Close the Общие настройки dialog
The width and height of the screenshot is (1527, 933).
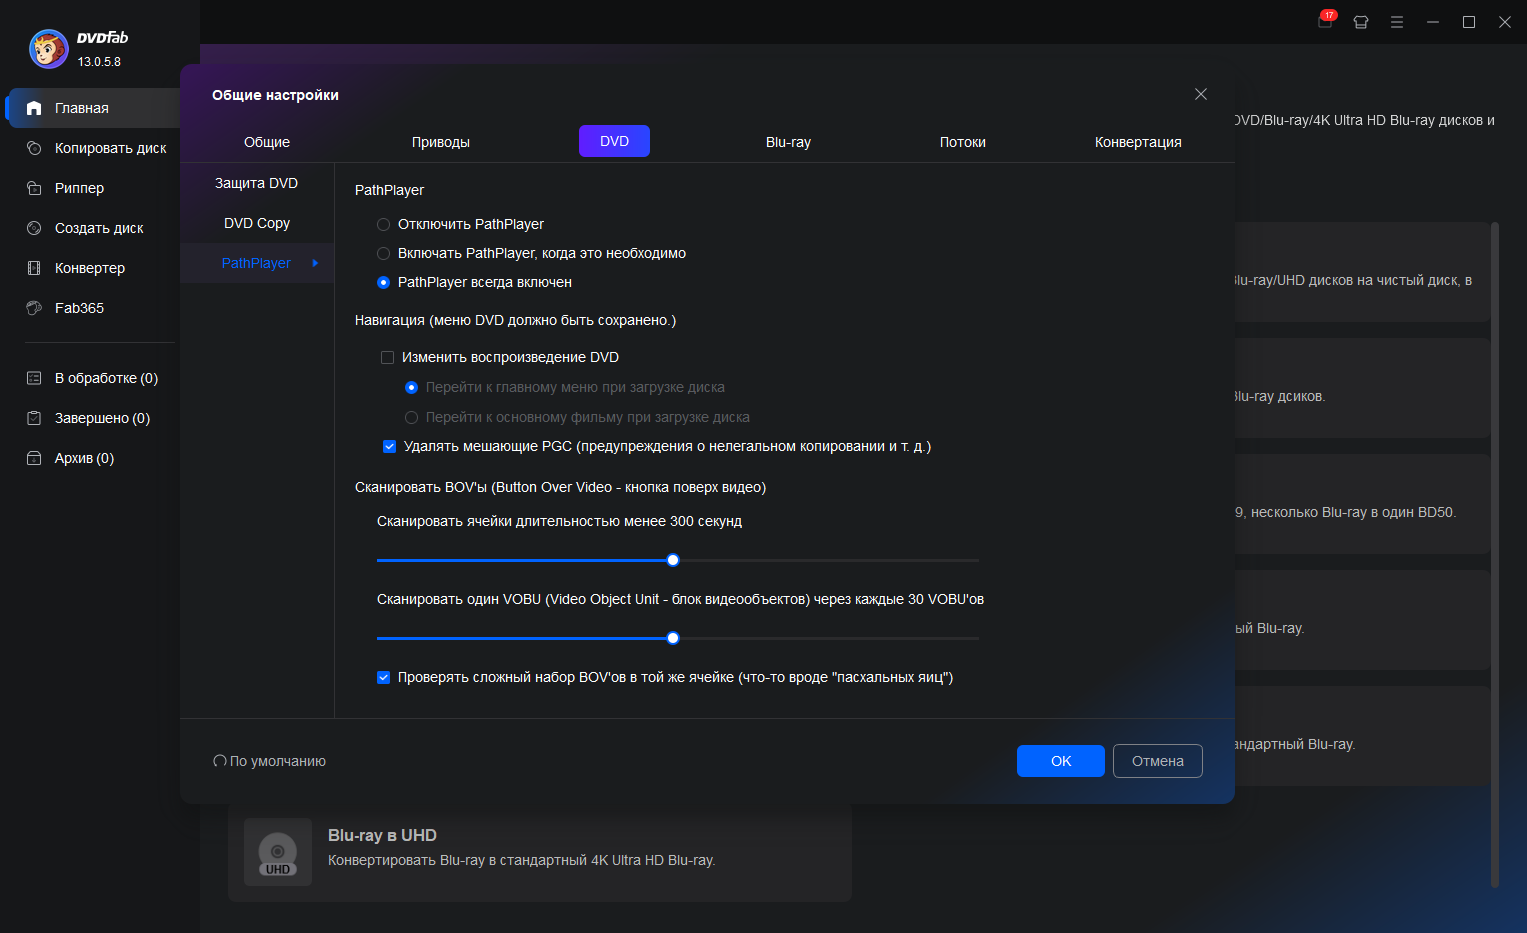1201,94
